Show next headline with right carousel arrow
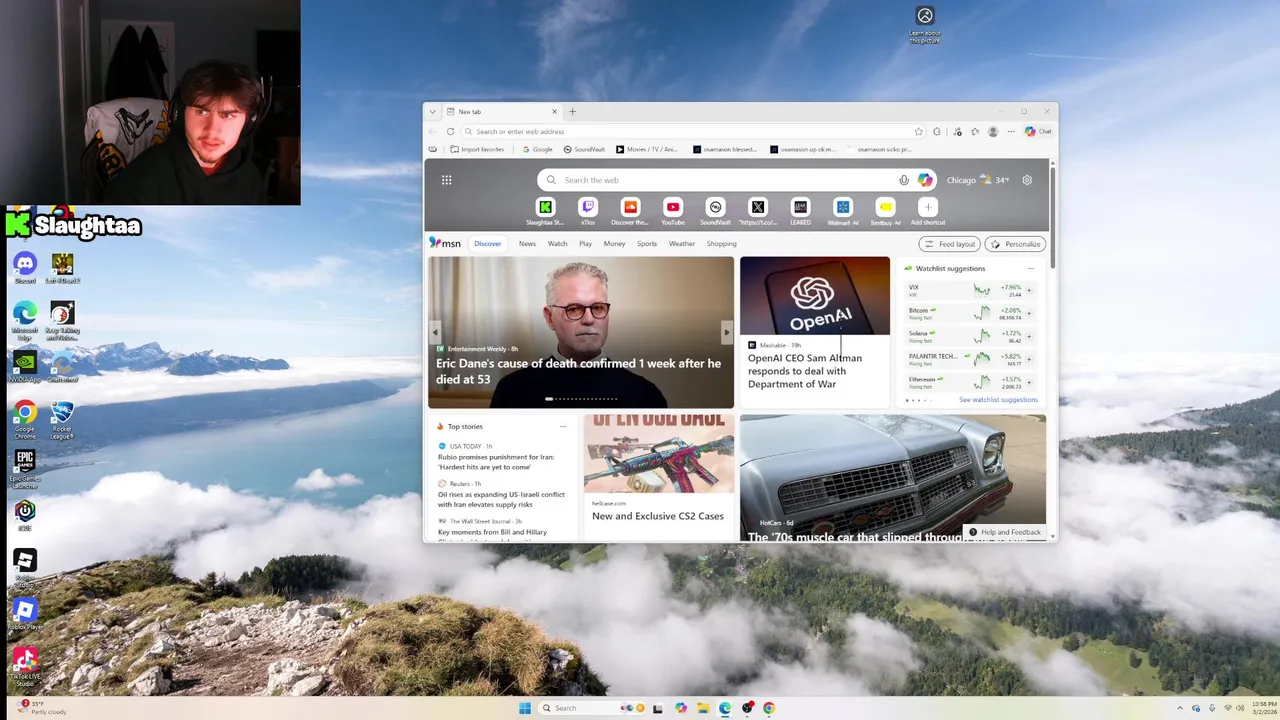Viewport: 1280px width, 720px height. point(727,332)
